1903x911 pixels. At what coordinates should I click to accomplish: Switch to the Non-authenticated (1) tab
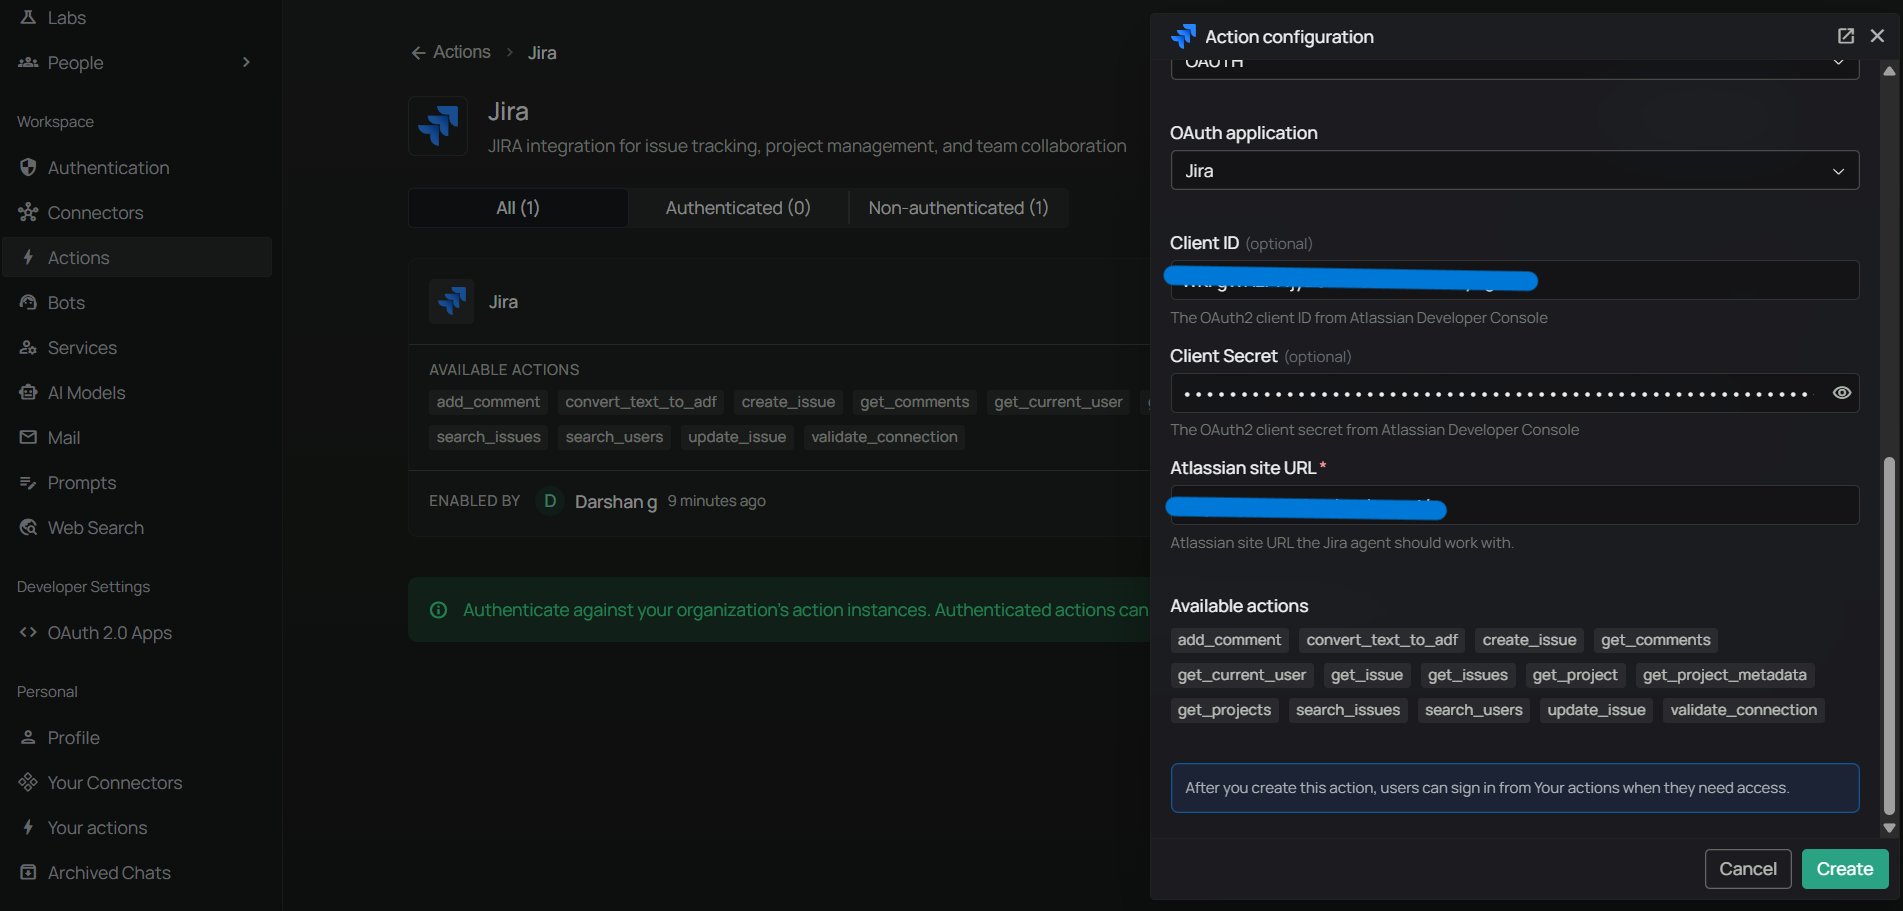tap(958, 208)
